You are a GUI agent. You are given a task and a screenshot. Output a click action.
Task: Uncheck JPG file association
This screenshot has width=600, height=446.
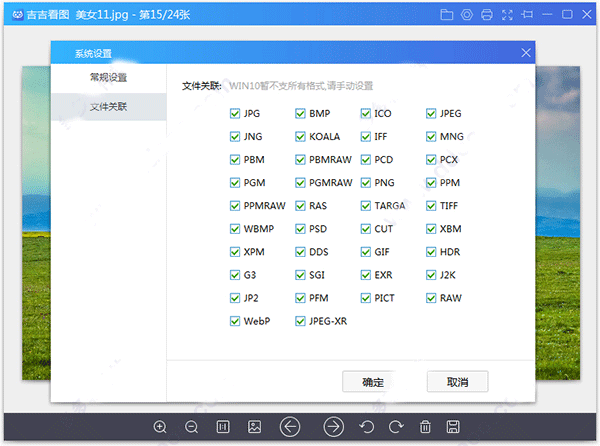[235, 114]
